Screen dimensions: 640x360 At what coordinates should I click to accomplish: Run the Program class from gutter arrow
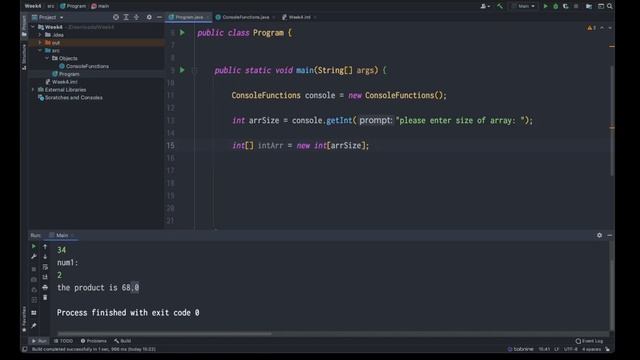point(182,33)
